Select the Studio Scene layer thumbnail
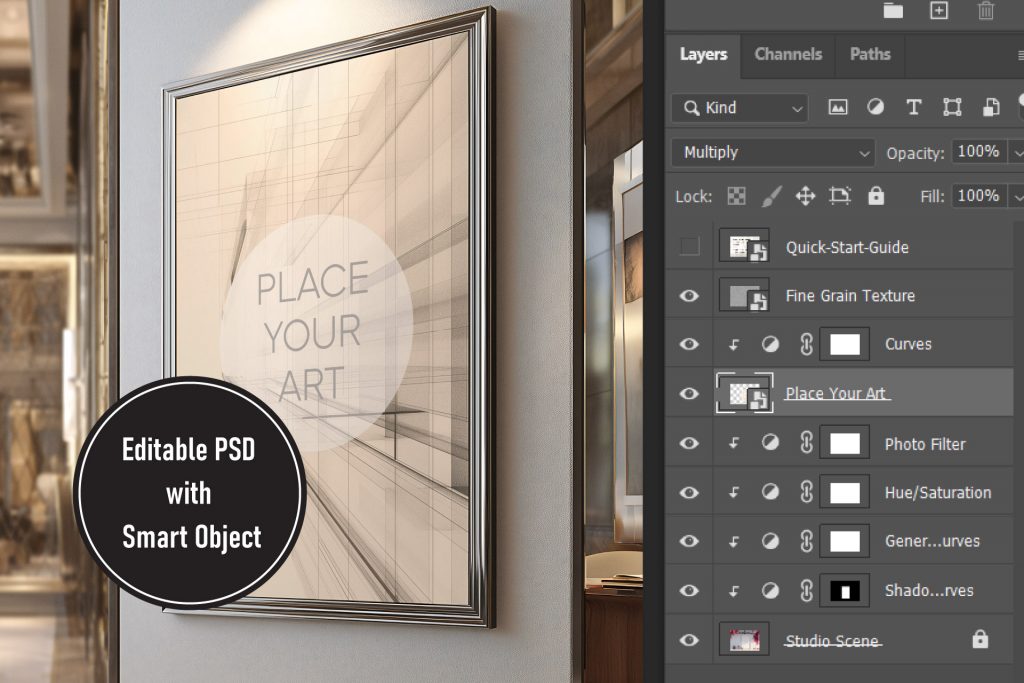The height and width of the screenshot is (683, 1024). pos(744,639)
